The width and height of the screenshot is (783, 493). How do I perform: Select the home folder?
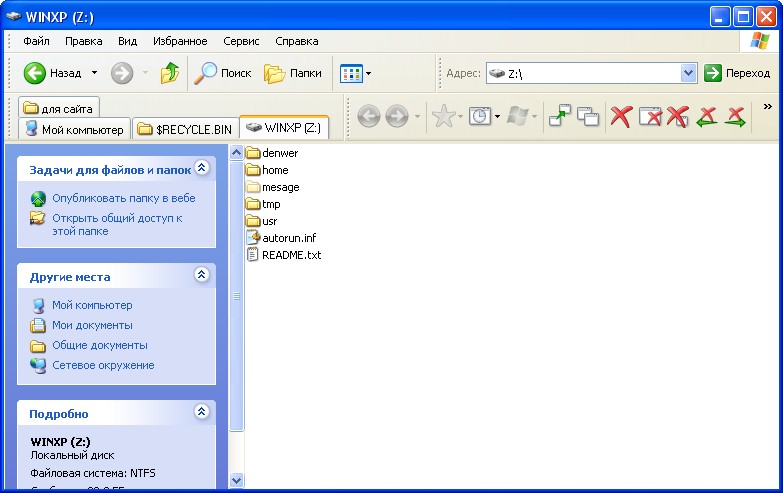267,170
